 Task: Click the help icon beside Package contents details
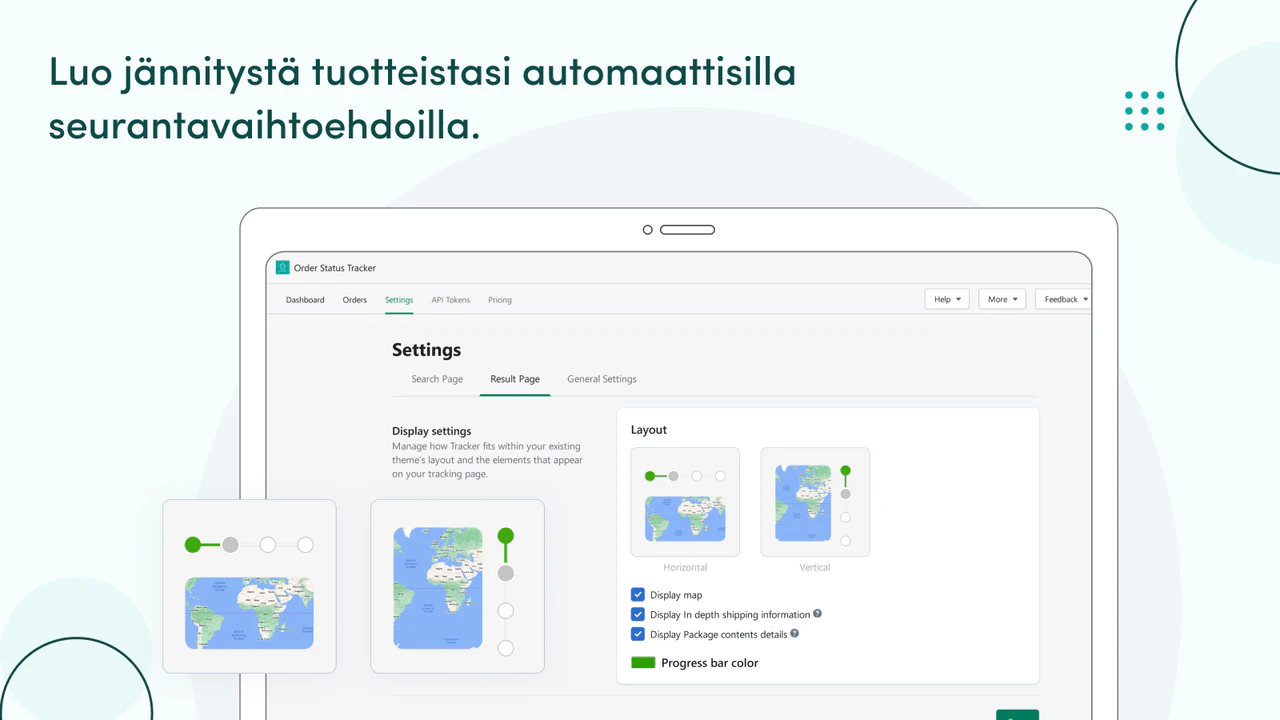pos(795,633)
